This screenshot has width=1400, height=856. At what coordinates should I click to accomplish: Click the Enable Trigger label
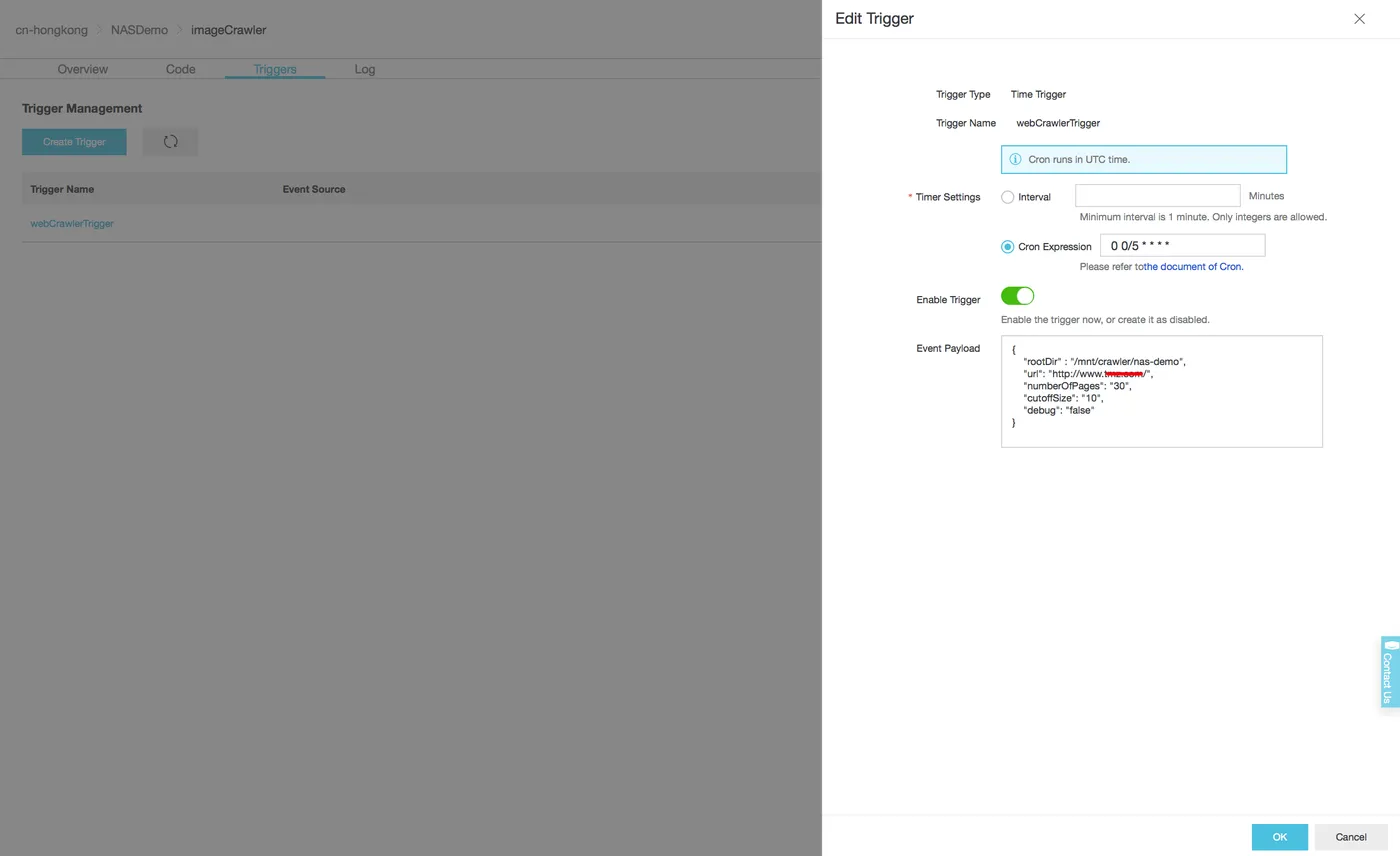948,300
